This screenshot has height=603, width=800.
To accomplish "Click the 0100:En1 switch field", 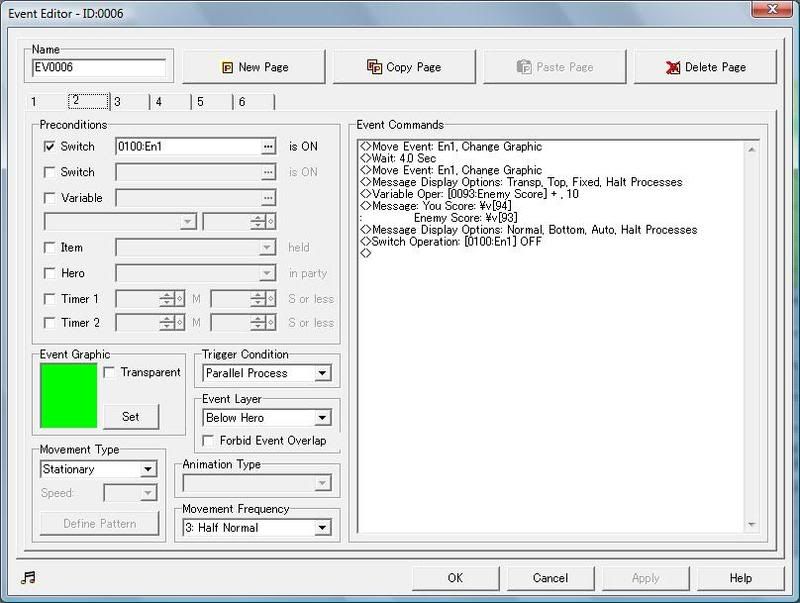I will (x=188, y=147).
